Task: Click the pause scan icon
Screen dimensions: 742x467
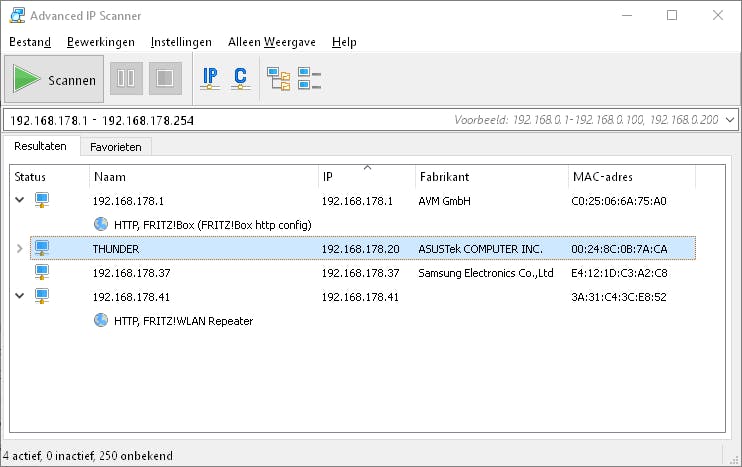Action: (x=126, y=79)
